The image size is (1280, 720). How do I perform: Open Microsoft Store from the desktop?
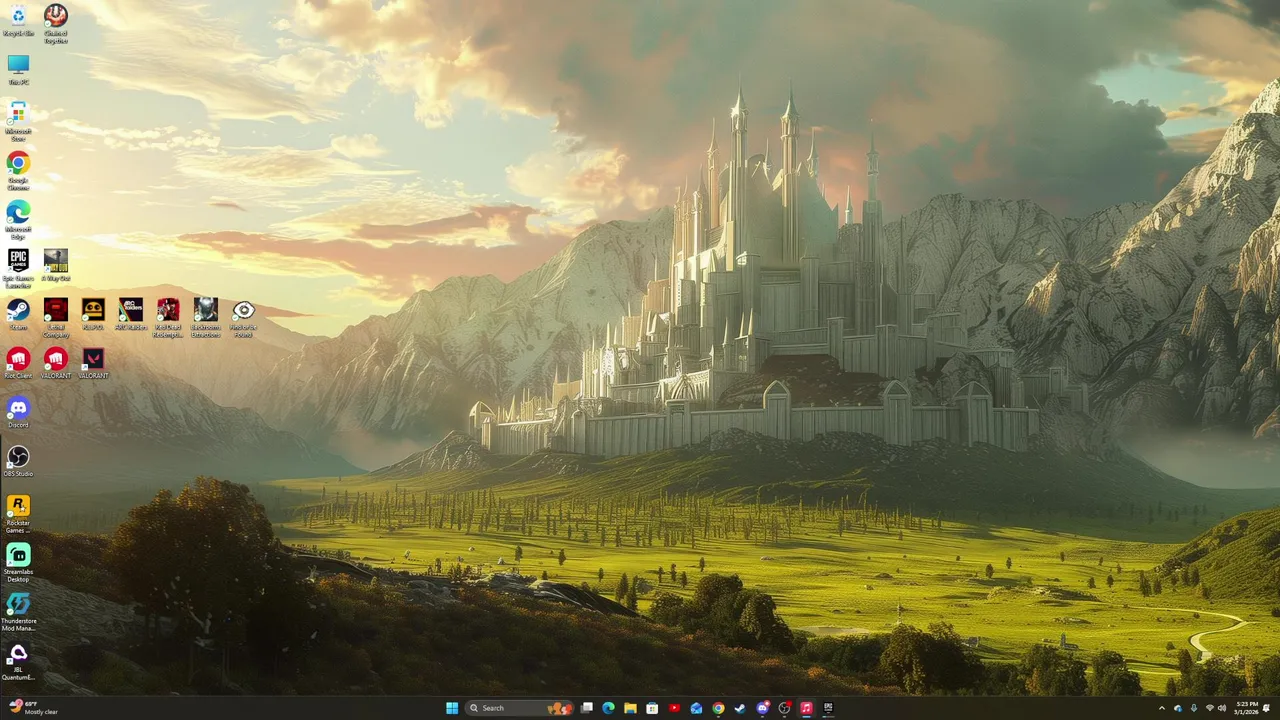18,122
